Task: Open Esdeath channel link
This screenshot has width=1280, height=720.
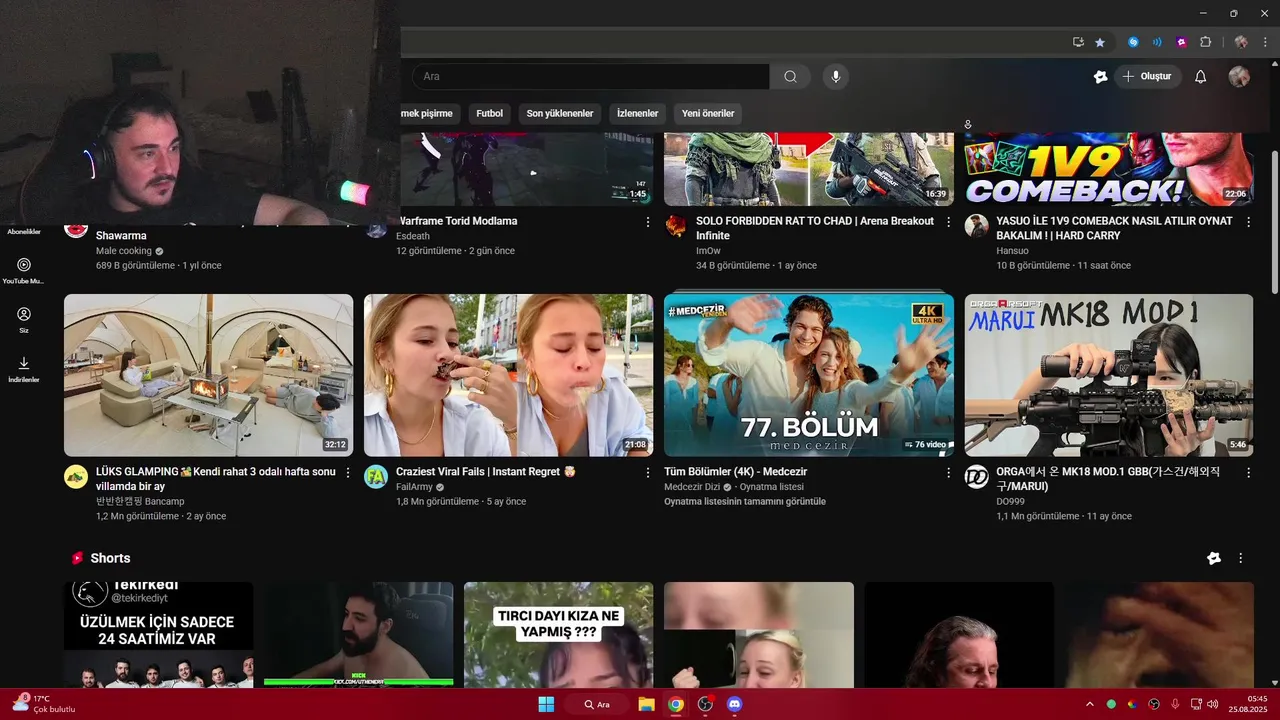Action: tap(413, 236)
